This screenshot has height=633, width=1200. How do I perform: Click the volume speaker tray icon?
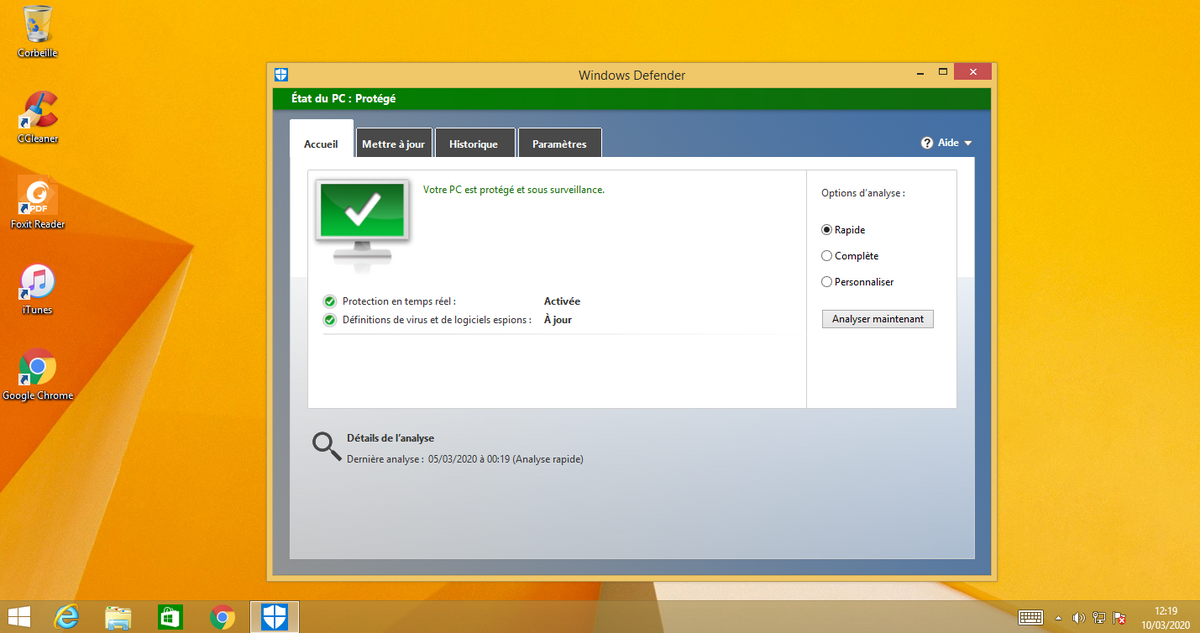coord(1079,618)
